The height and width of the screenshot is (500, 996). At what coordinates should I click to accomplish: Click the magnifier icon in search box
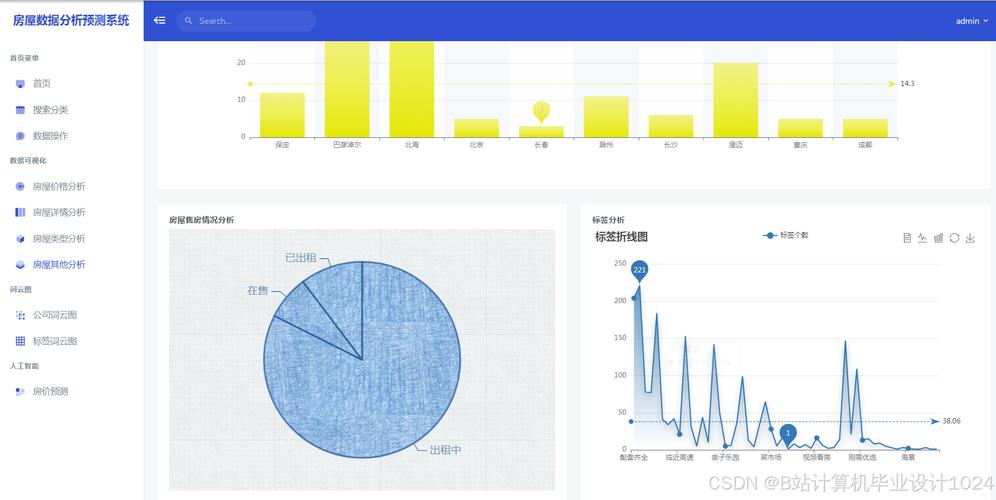(188, 21)
